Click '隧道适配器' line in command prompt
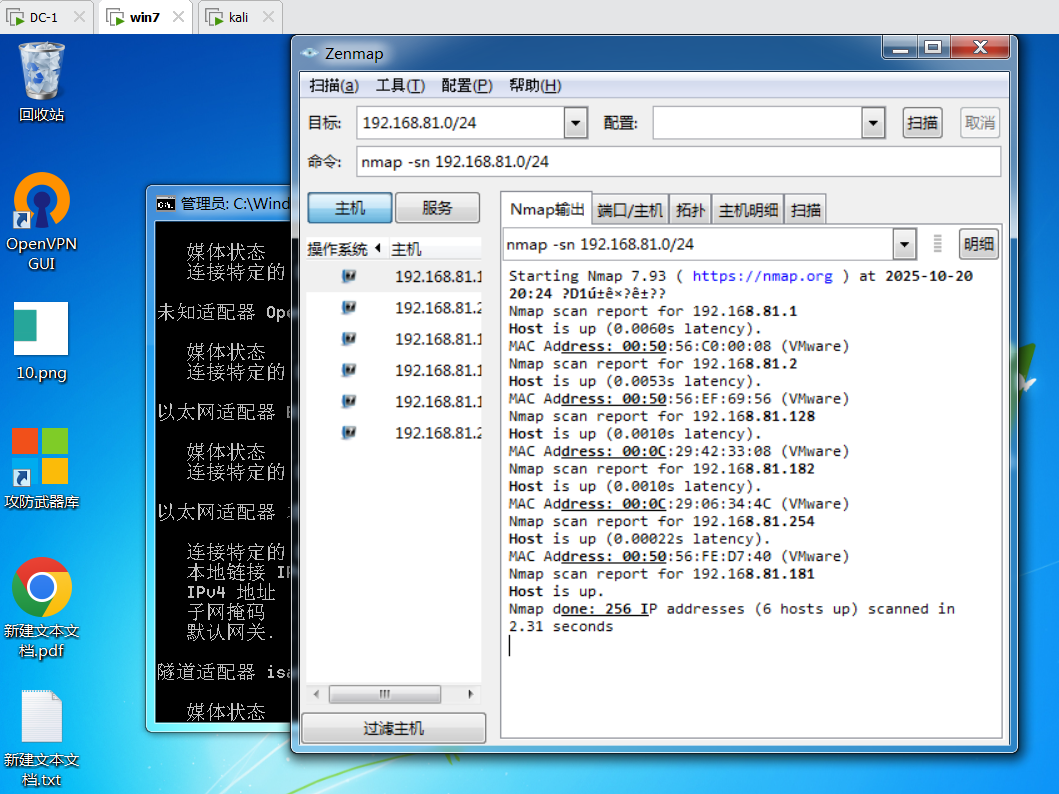This screenshot has height=794, width=1059. 224,672
